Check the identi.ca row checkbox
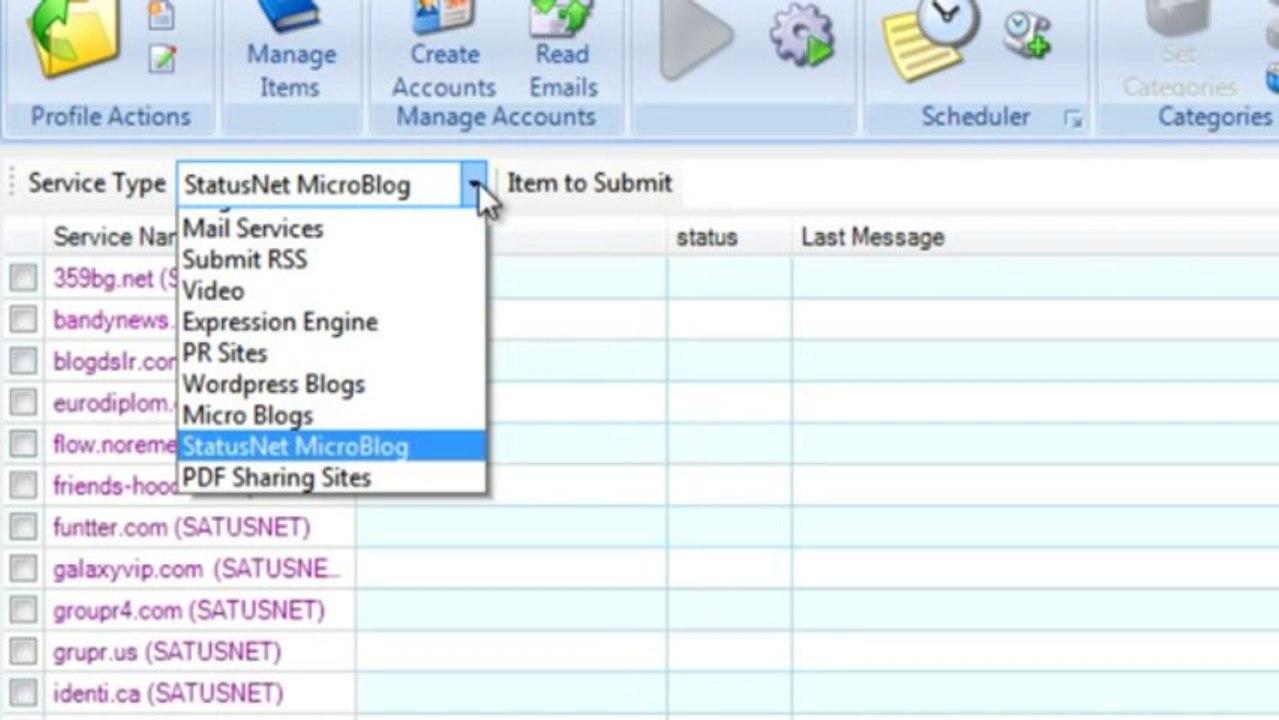This screenshot has height=720, width=1279. [x=23, y=693]
